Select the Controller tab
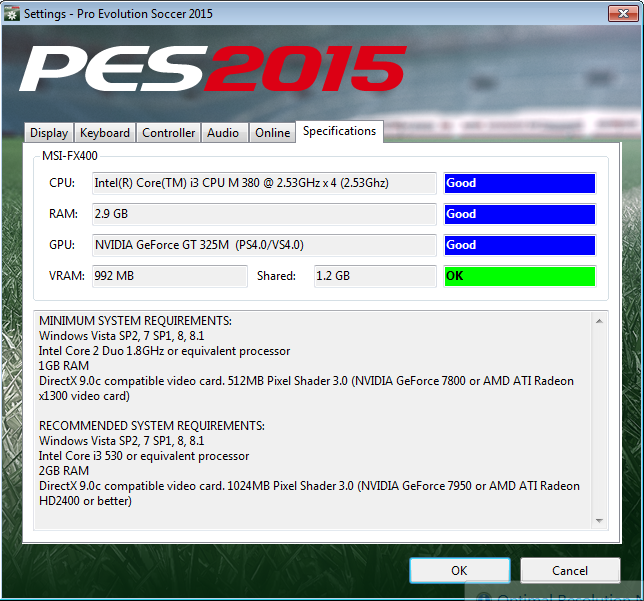The height and width of the screenshot is (601, 644). click(x=169, y=133)
